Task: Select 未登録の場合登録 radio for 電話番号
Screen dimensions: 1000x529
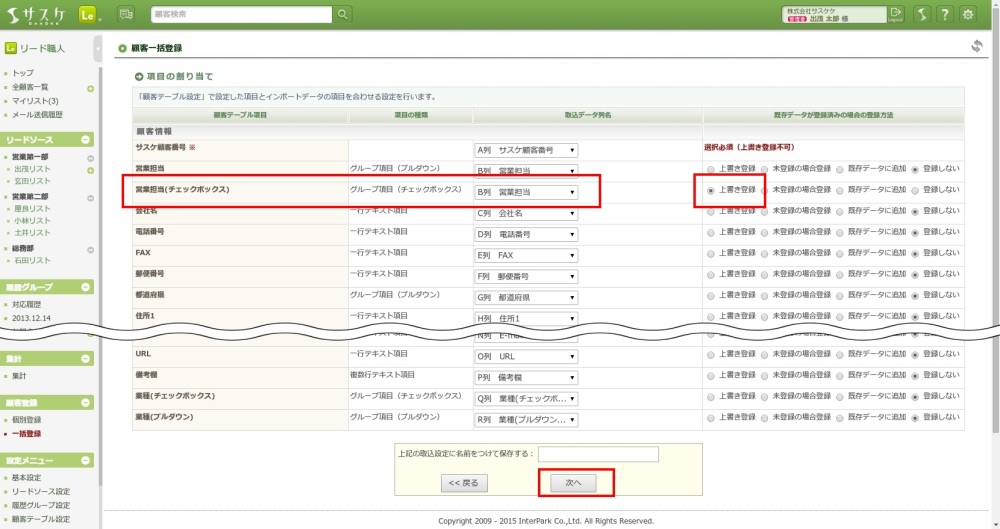Action: (x=765, y=233)
